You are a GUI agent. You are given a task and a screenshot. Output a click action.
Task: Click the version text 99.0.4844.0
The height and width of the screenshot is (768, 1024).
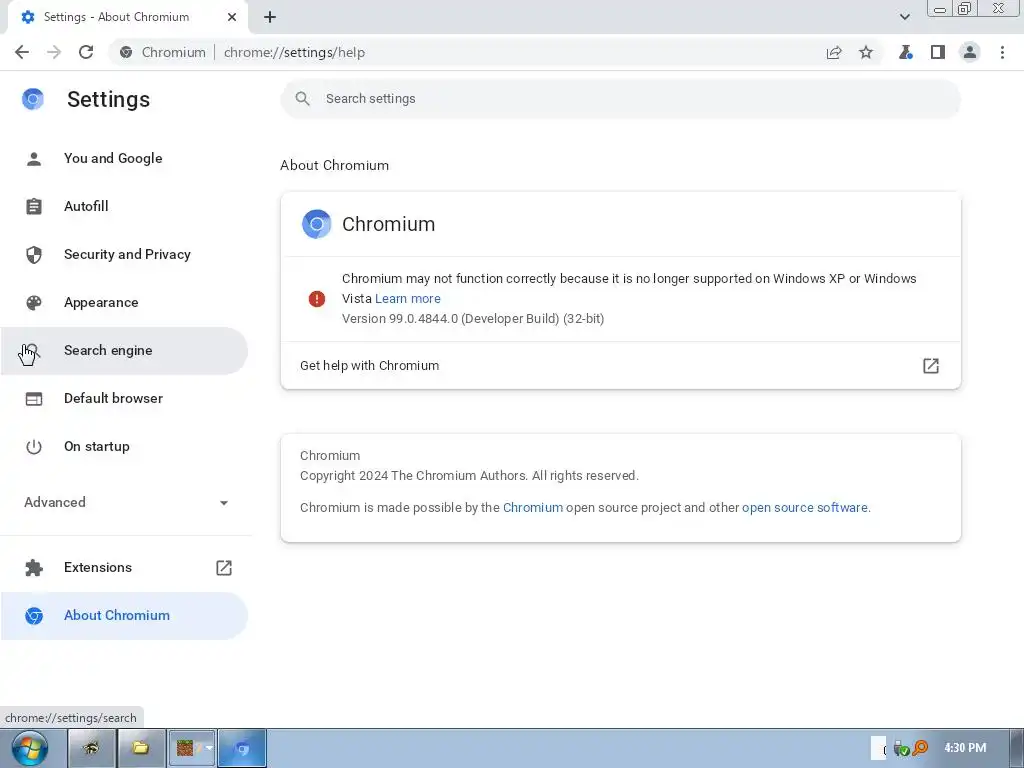pos(473,319)
